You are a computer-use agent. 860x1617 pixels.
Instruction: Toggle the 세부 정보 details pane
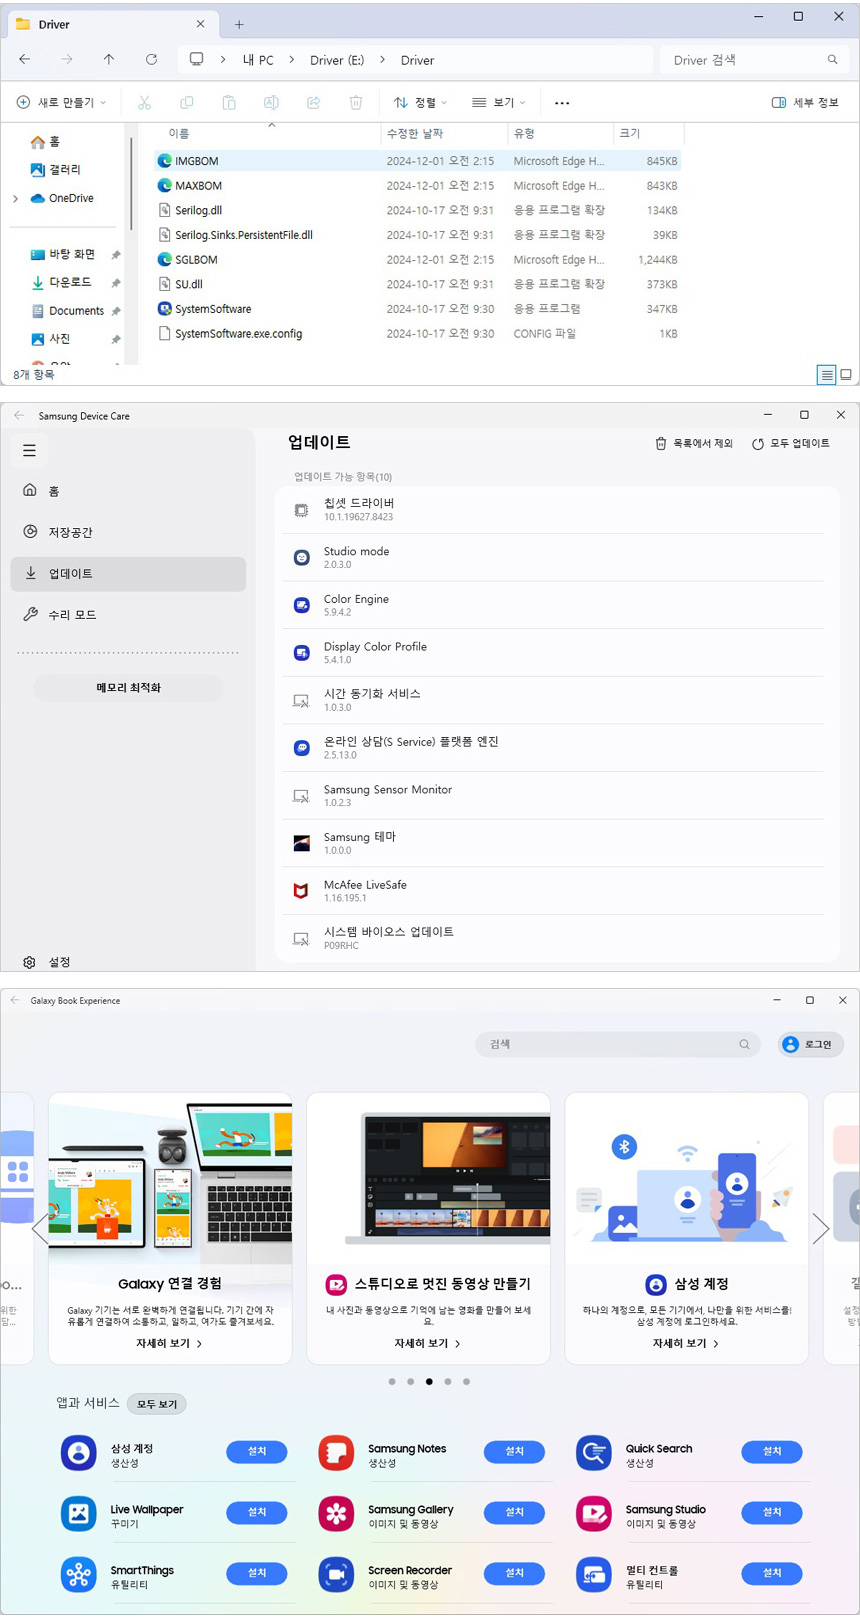[805, 103]
